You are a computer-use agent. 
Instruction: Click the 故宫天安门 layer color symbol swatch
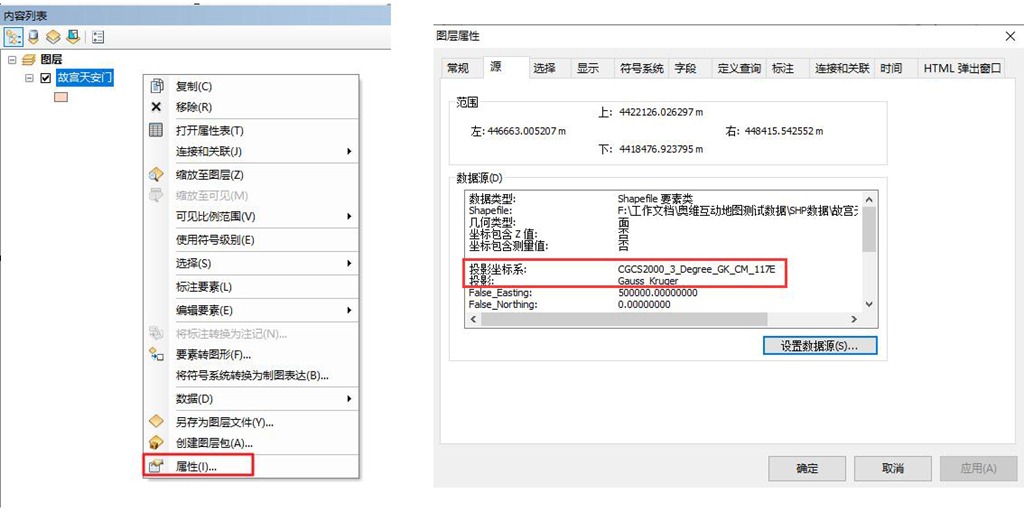click(x=60, y=98)
